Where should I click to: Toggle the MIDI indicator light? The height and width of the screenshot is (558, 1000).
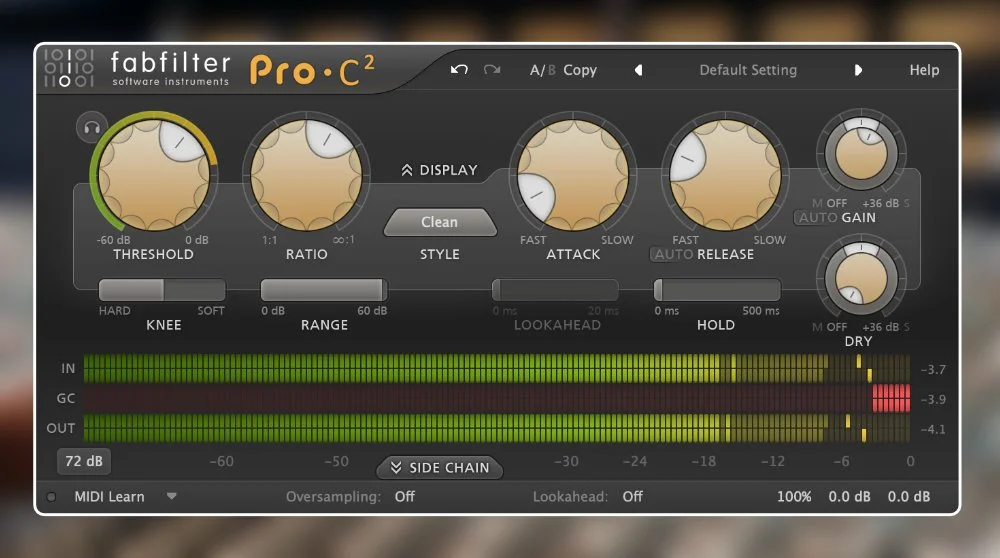tap(51, 496)
